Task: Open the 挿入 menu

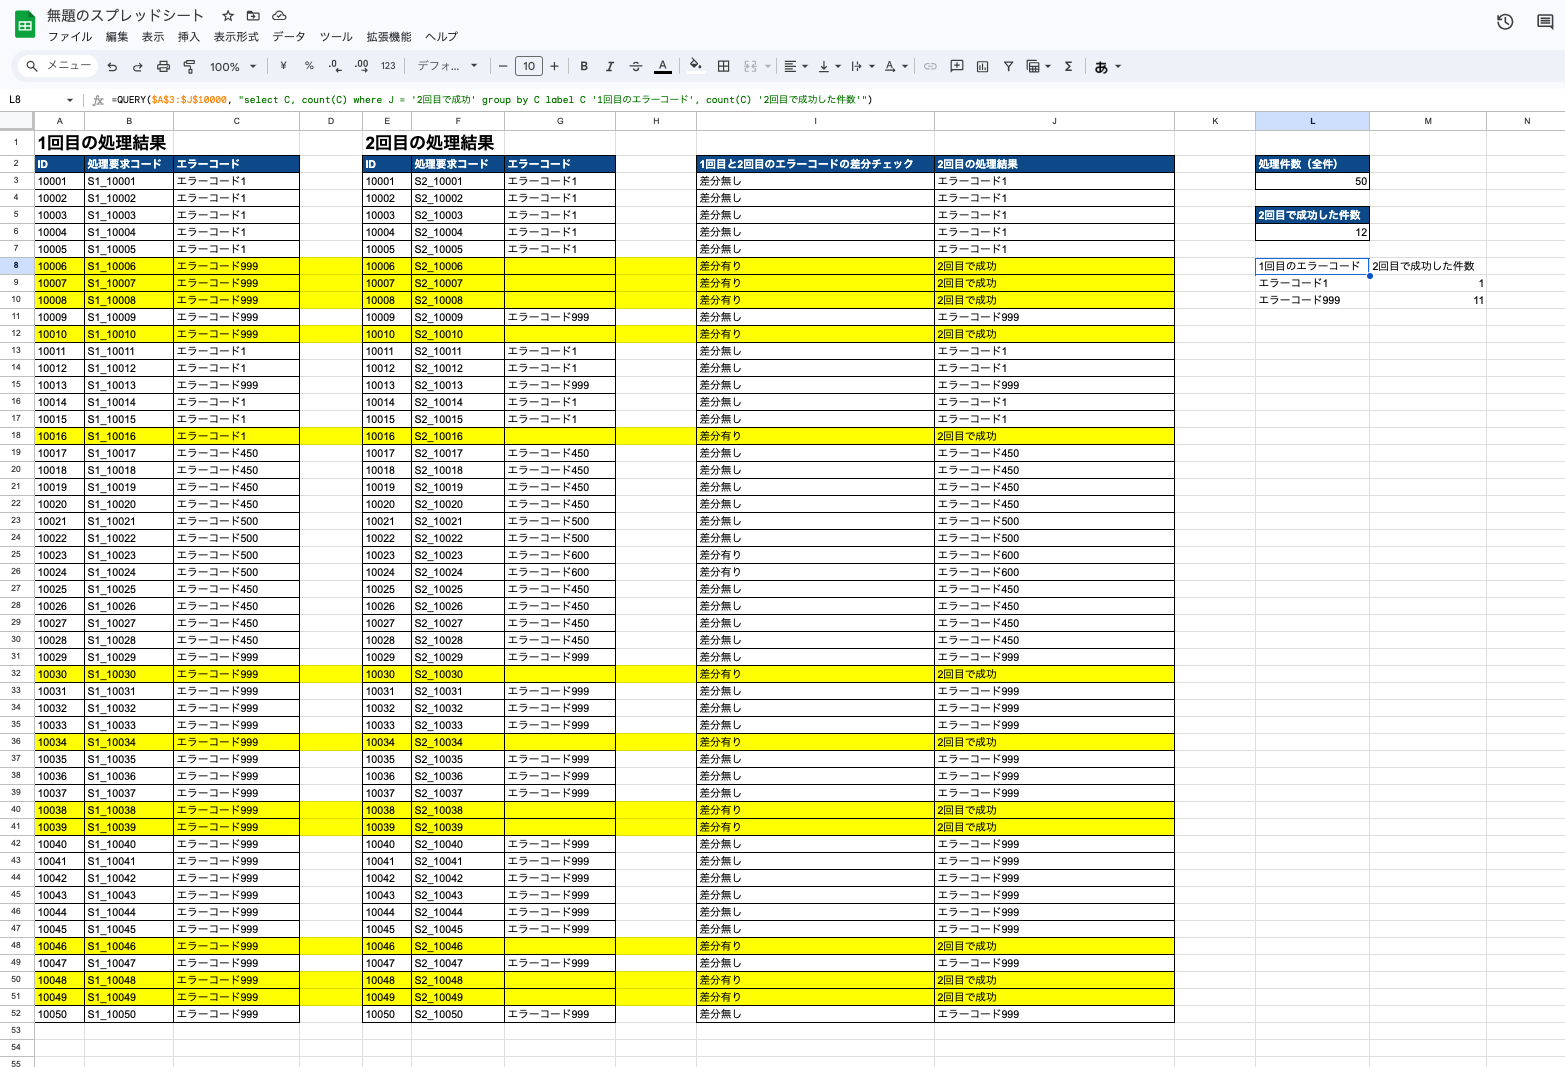Action: tap(189, 37)
